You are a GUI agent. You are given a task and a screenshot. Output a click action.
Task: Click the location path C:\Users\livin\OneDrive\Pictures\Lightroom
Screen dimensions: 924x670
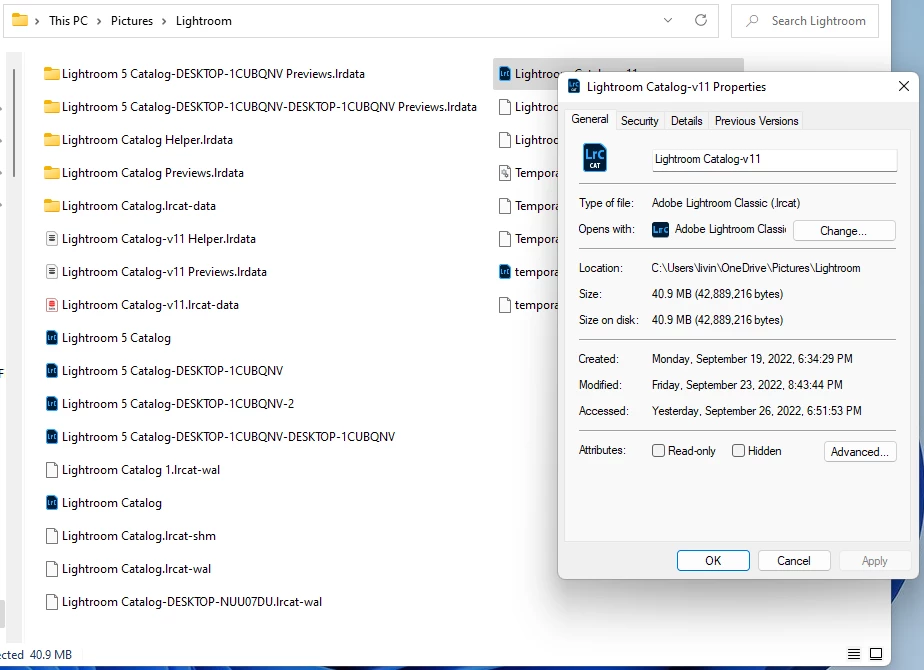(755, 268)
